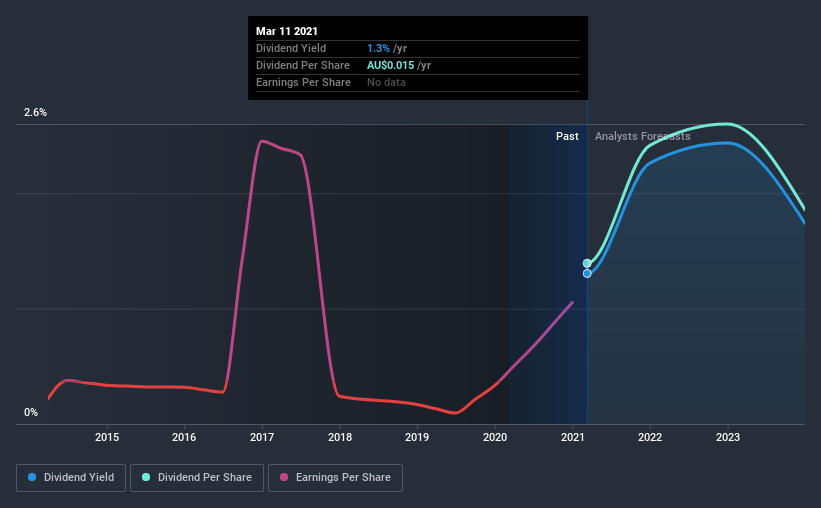Select the 2022 label on the x-axis
Viewport: 821px width, 508px height.
coord(650,437)
